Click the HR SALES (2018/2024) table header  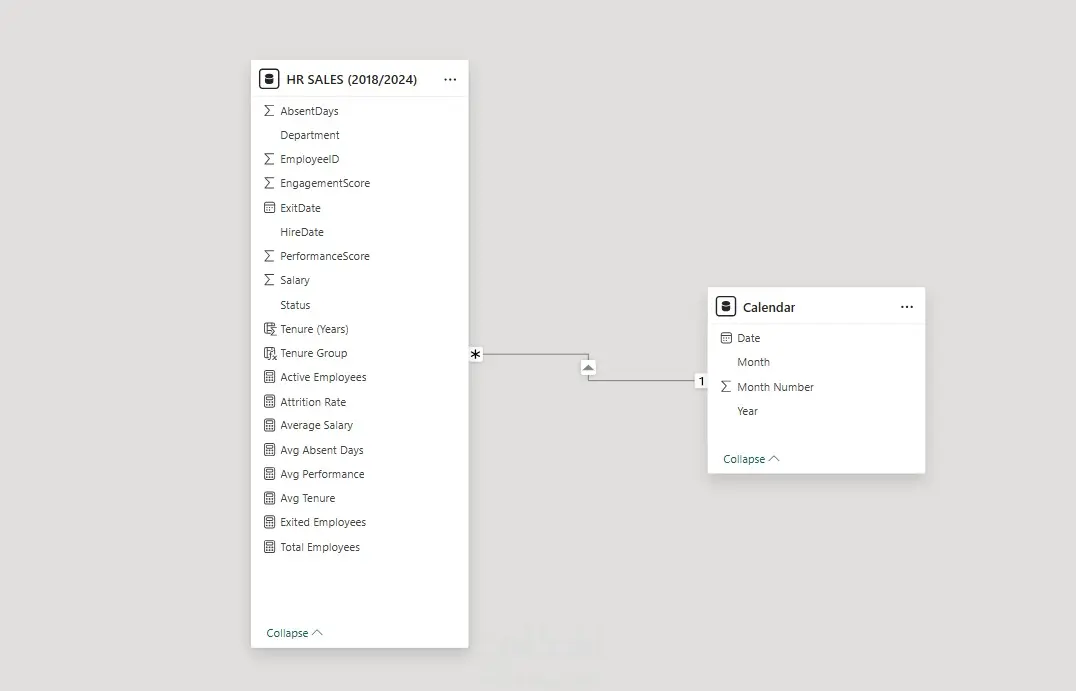click(351, 80)
